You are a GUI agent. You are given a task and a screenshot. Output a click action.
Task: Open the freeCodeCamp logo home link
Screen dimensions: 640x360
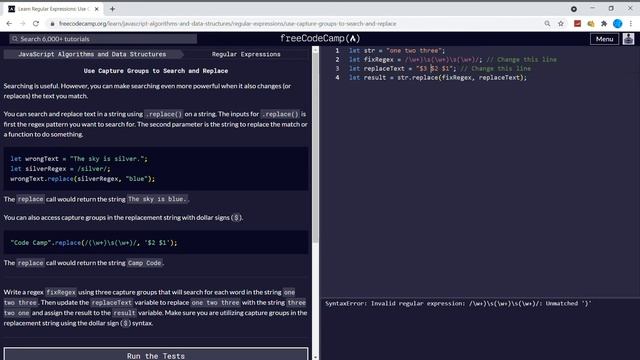point(320,38)
